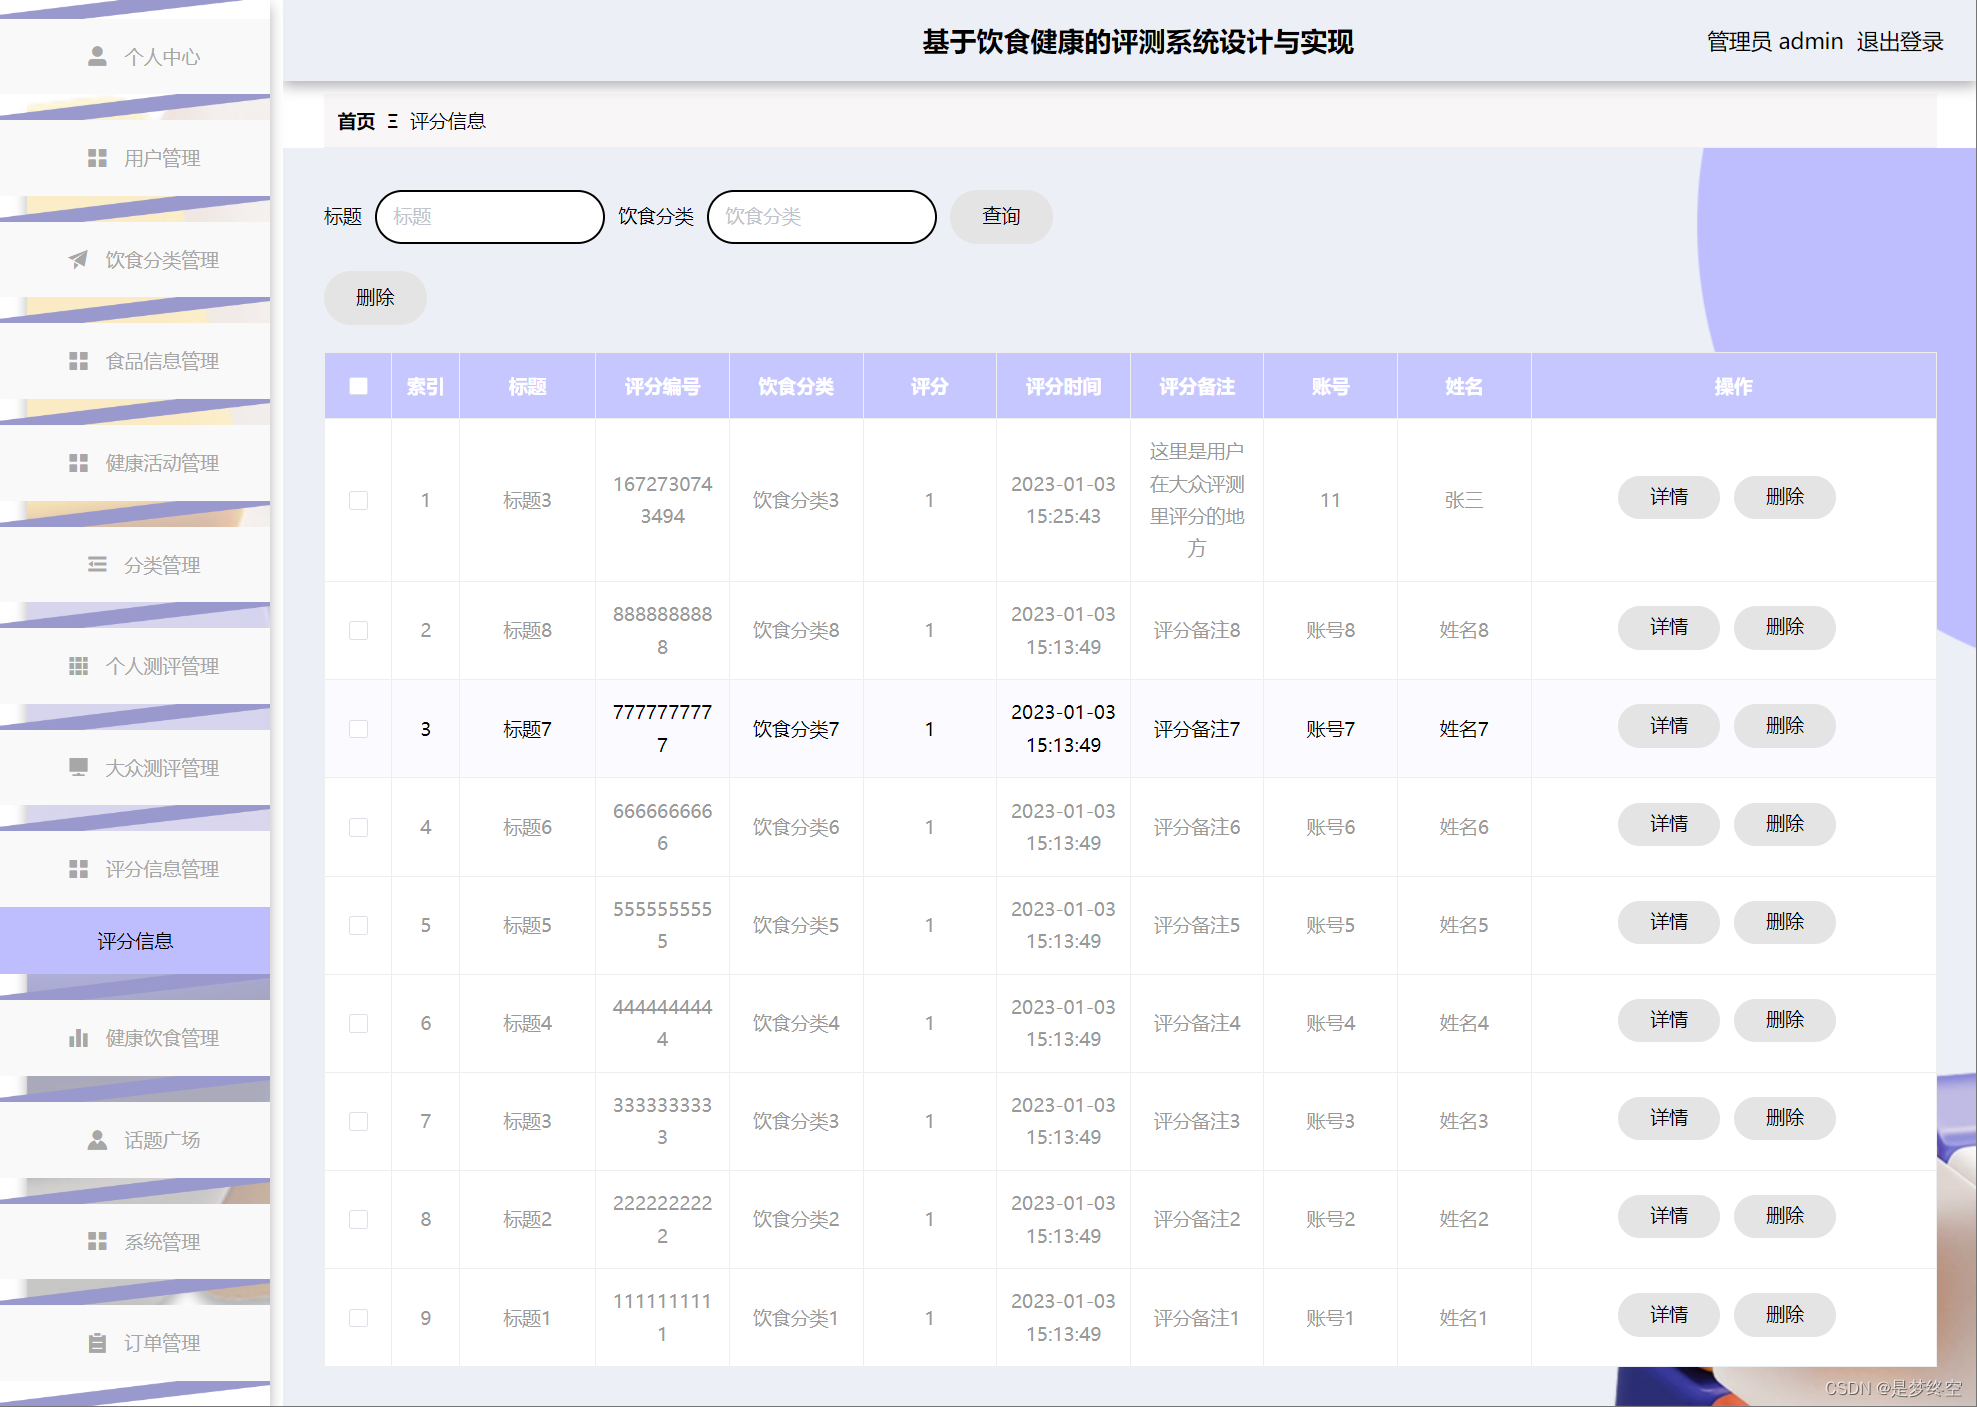Click the 管理员 admin label

click(1774, 42)
